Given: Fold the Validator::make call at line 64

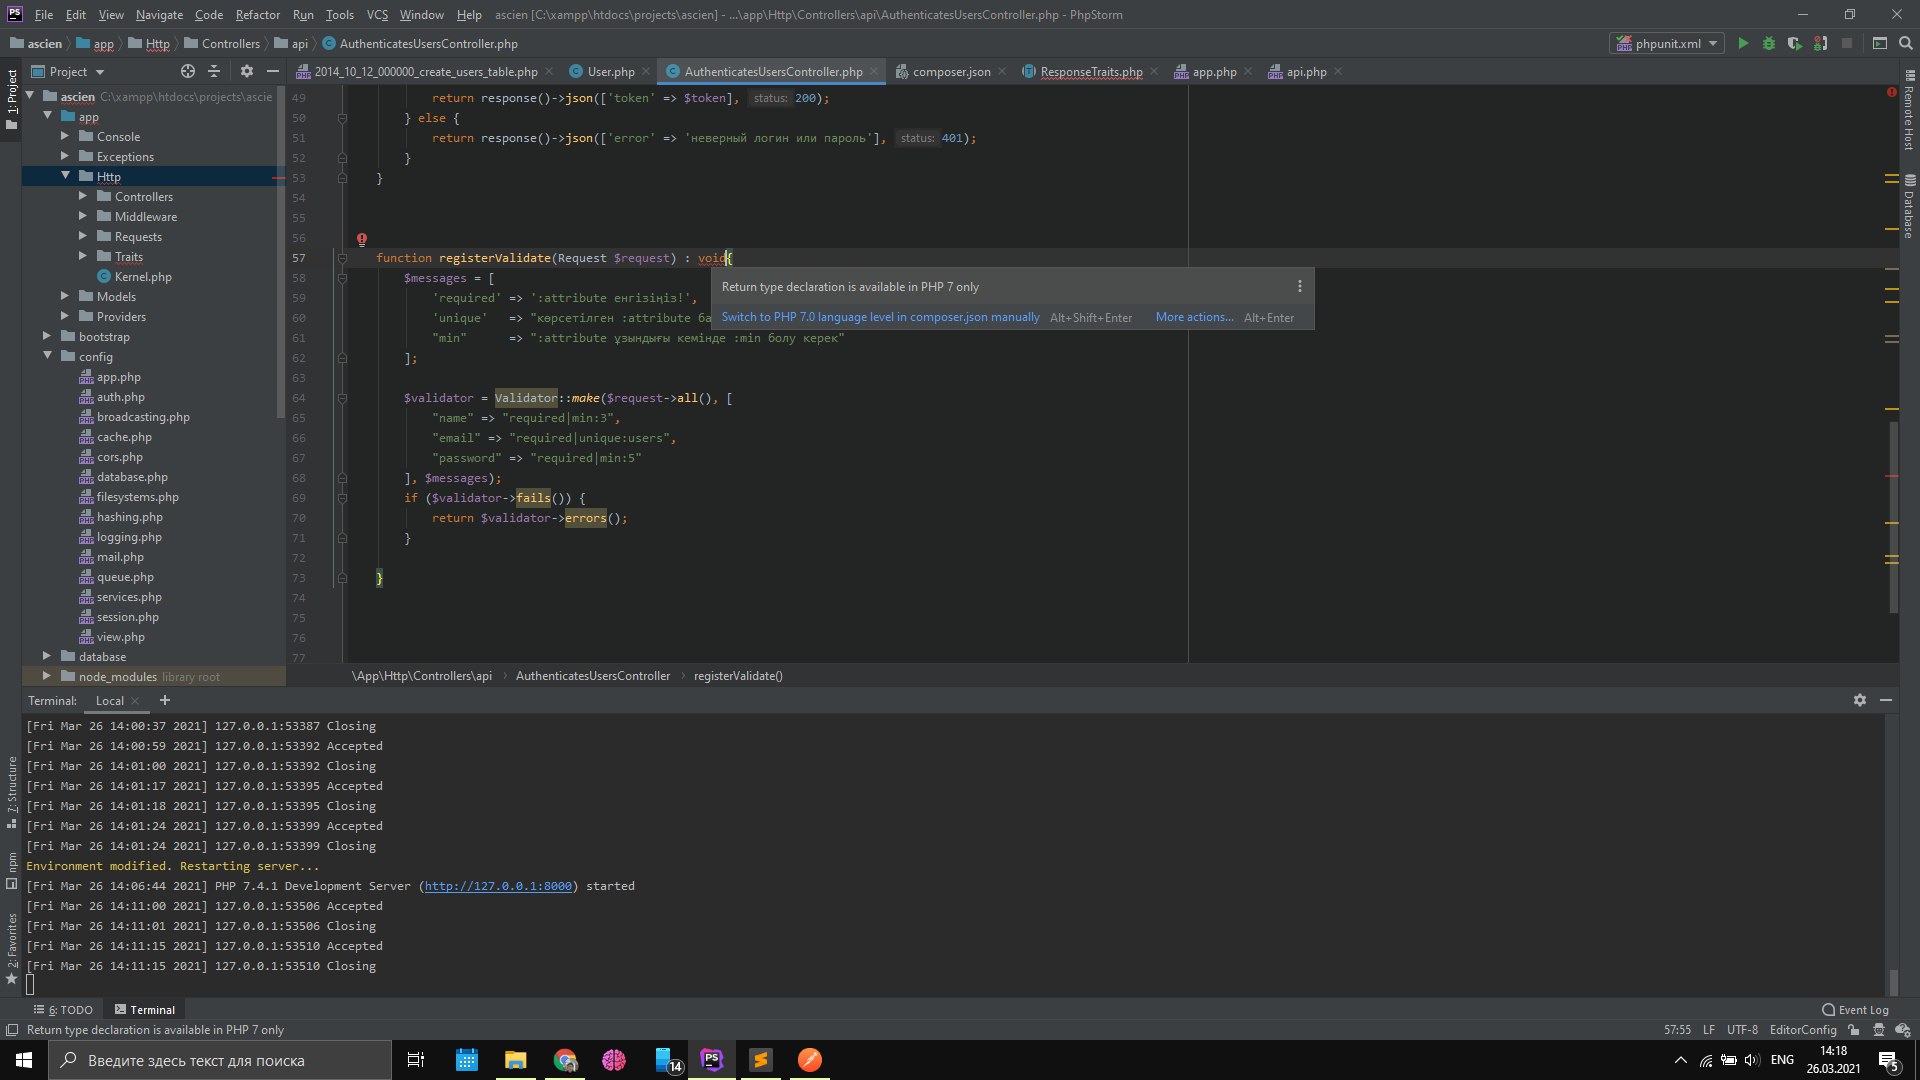Looking at the screenshot, I should coord(342,398).
